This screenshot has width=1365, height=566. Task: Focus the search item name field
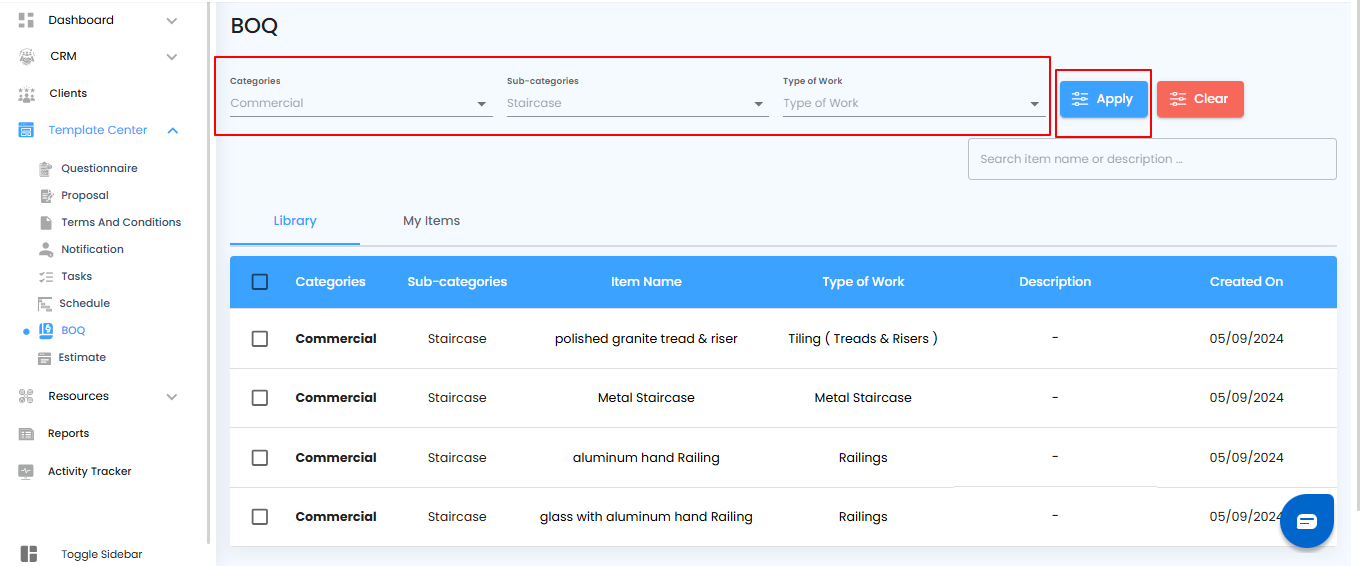[x=1152, y=159]
